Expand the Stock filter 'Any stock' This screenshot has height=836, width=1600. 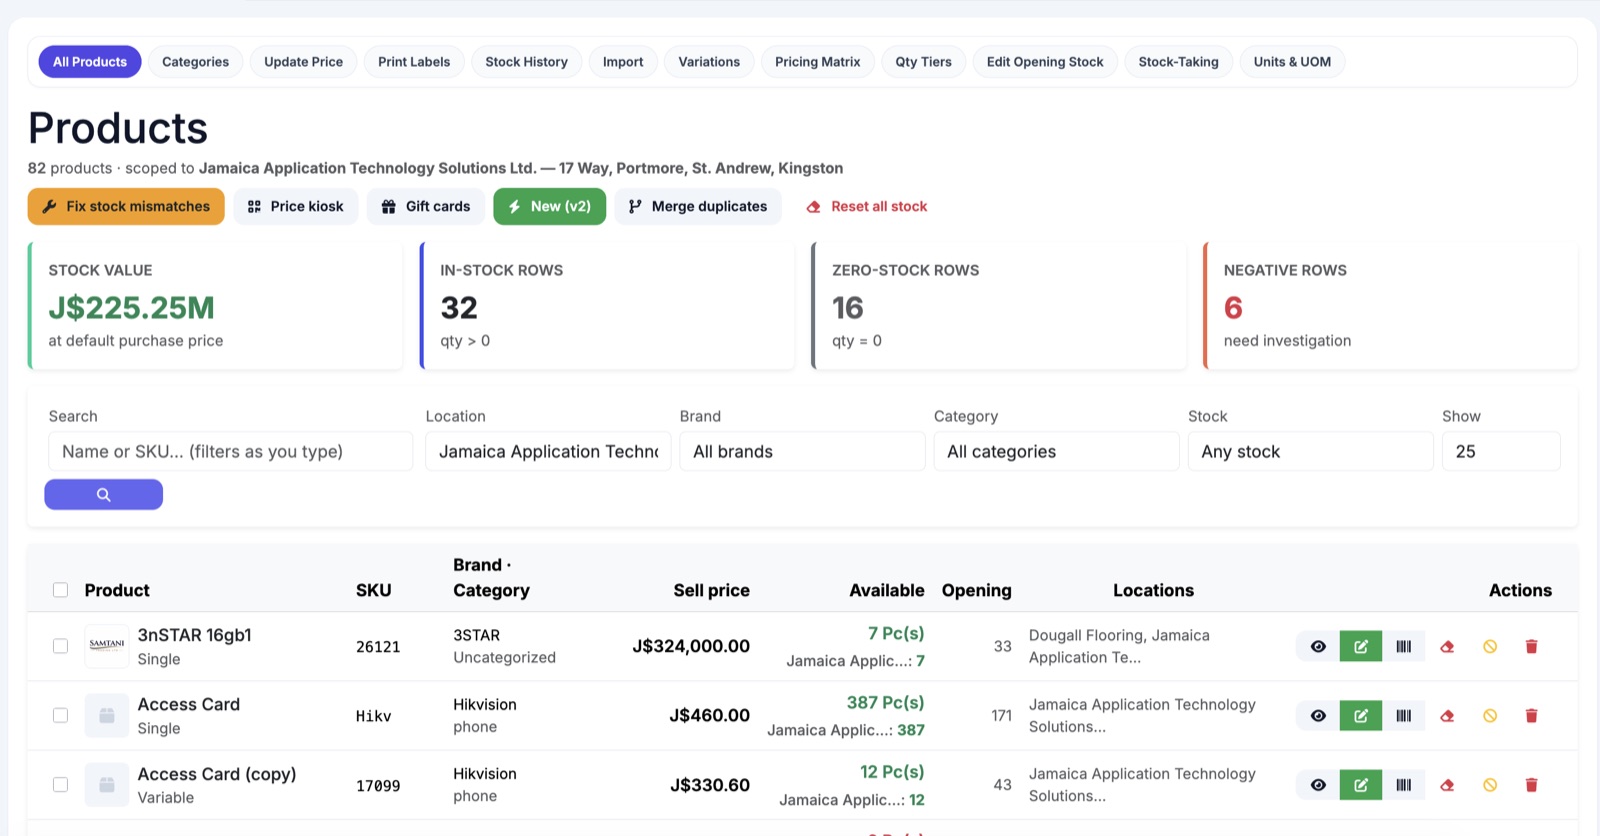(1310, 451)
